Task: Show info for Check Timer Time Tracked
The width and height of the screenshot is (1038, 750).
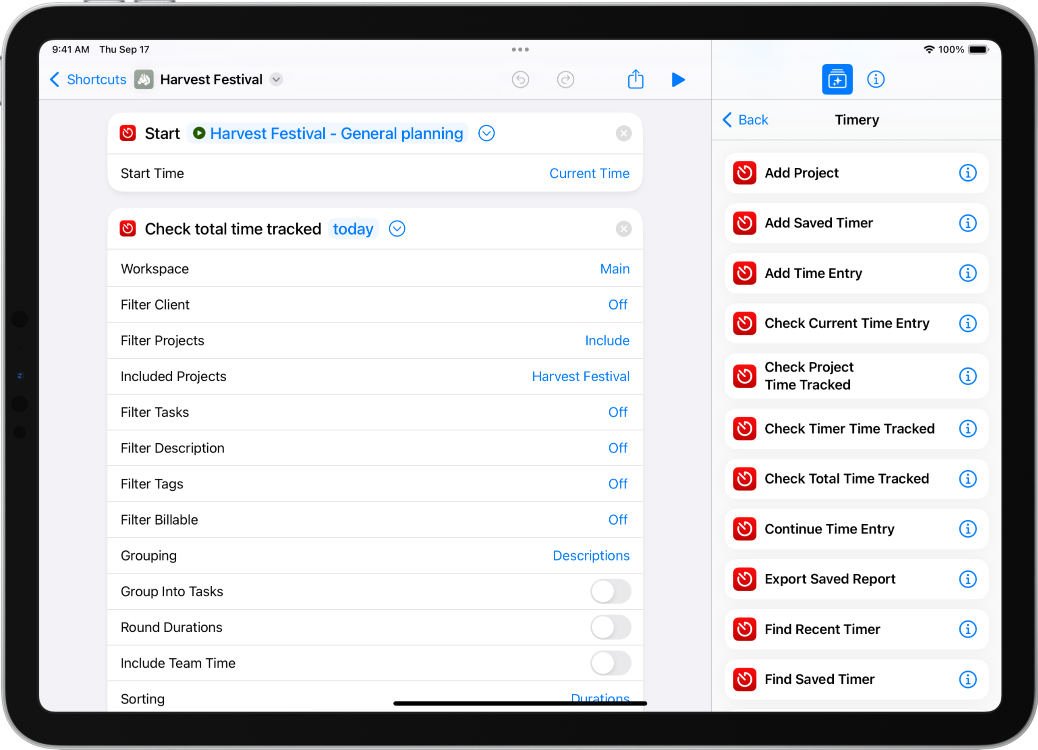Action: 968,428
